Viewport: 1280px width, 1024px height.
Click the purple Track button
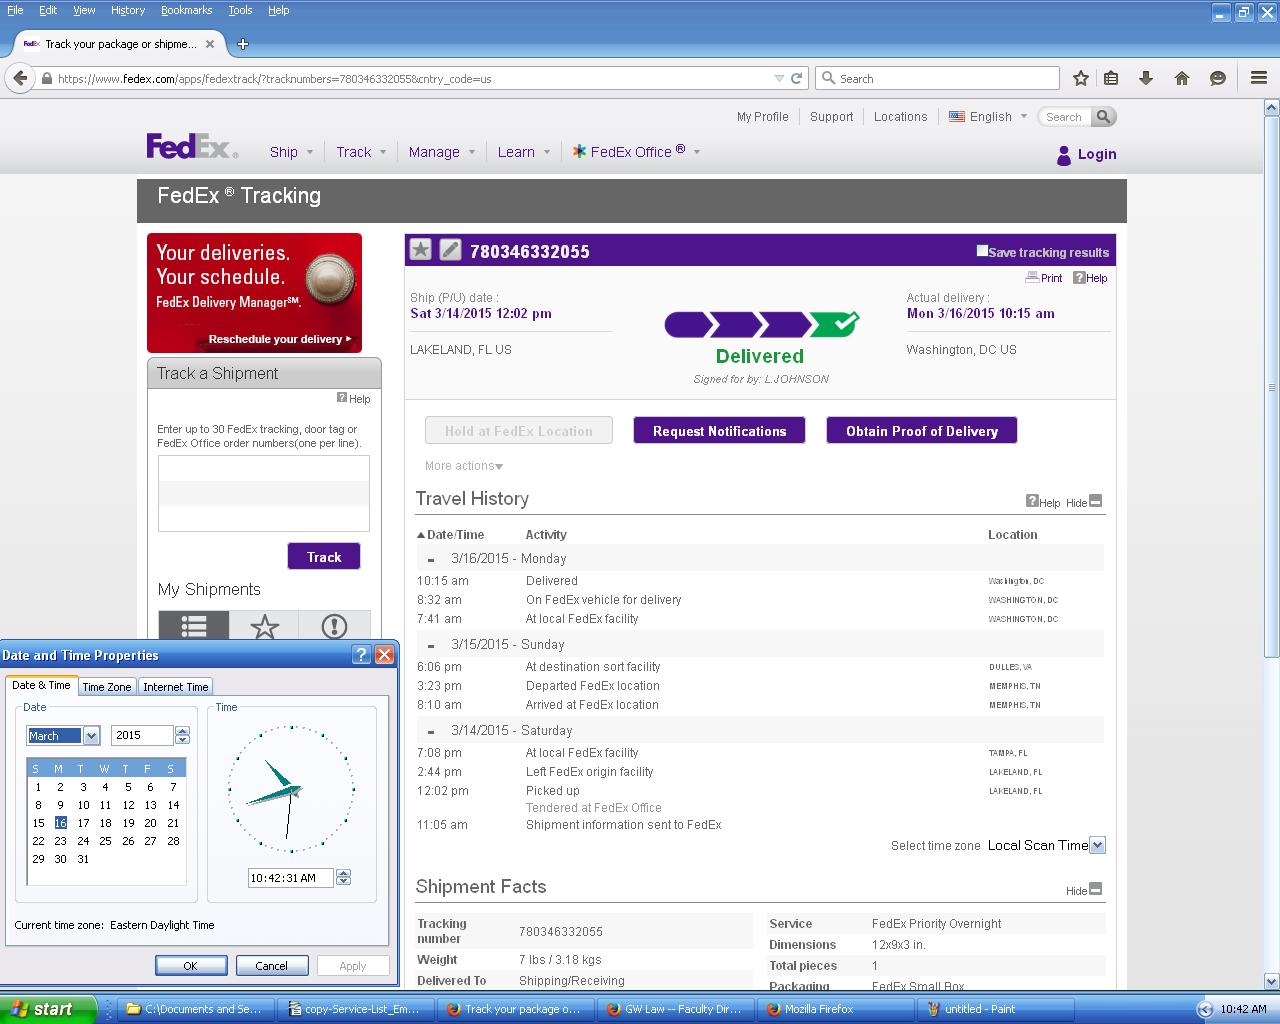[324, 557]
